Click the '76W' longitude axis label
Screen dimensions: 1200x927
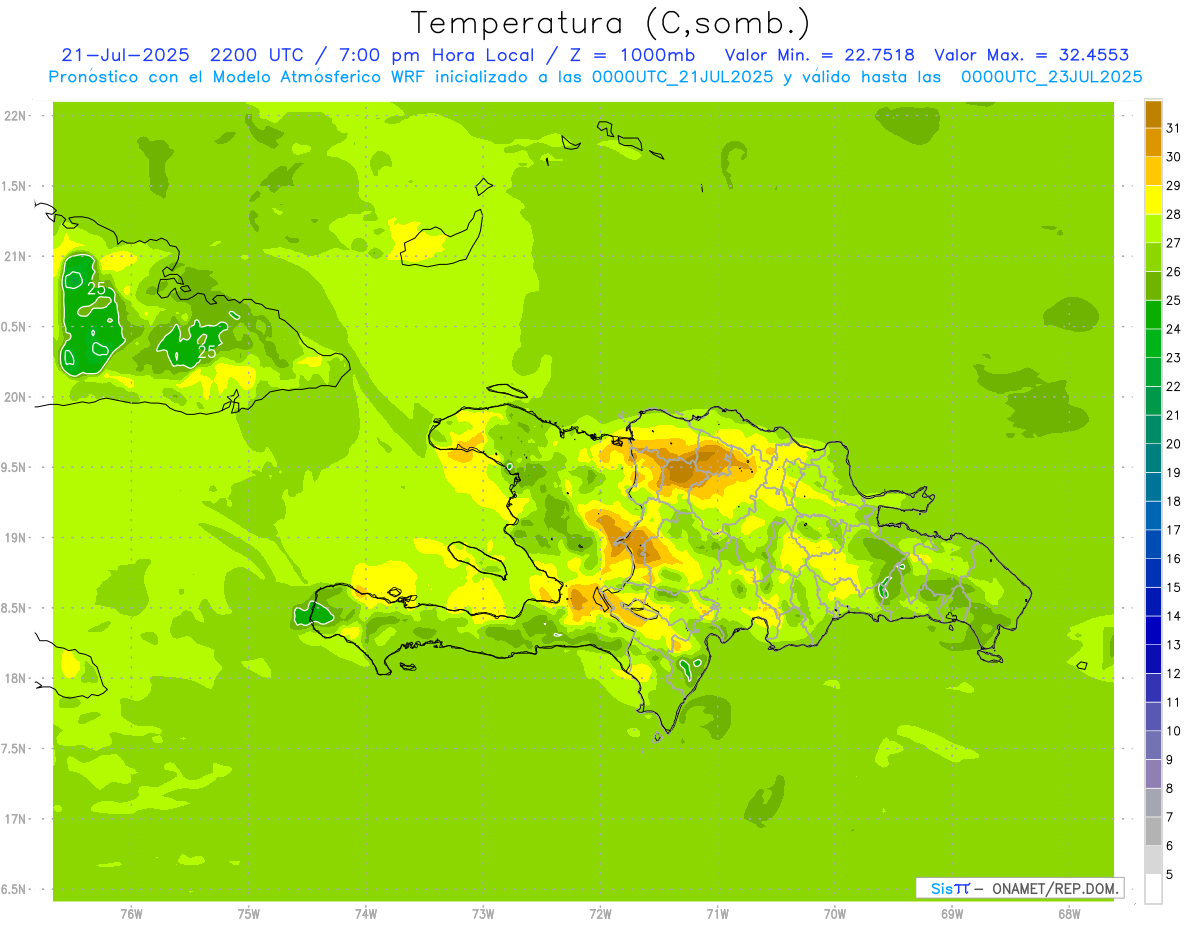click(131, 914)
